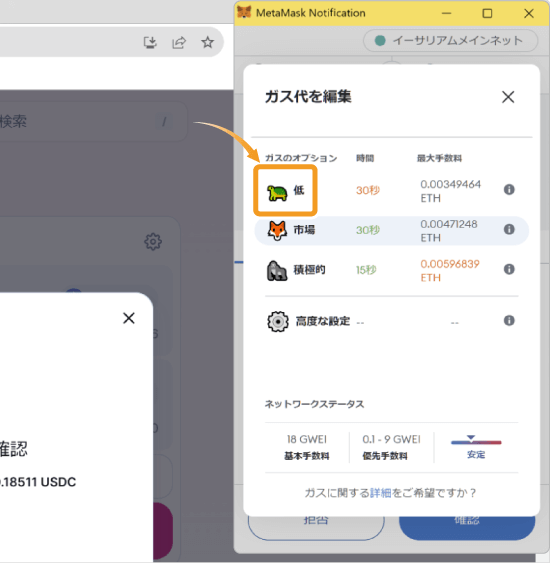
Task: Maximize the MetaMask Notification window
Action: point(487,13)
